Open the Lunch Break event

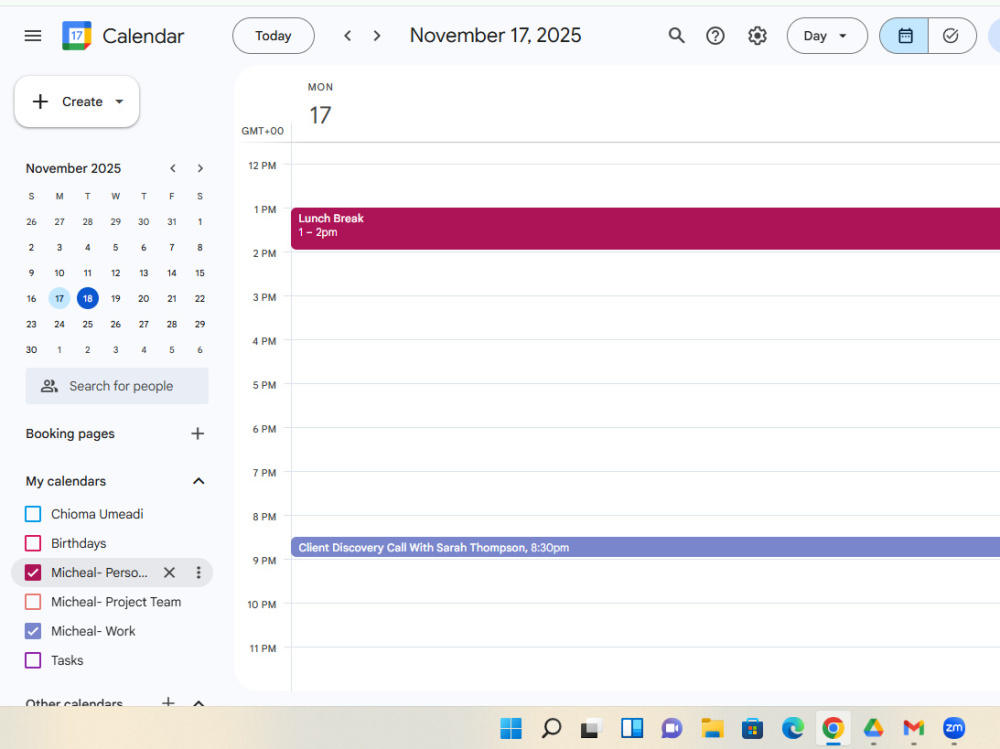[x=645, y=228]
